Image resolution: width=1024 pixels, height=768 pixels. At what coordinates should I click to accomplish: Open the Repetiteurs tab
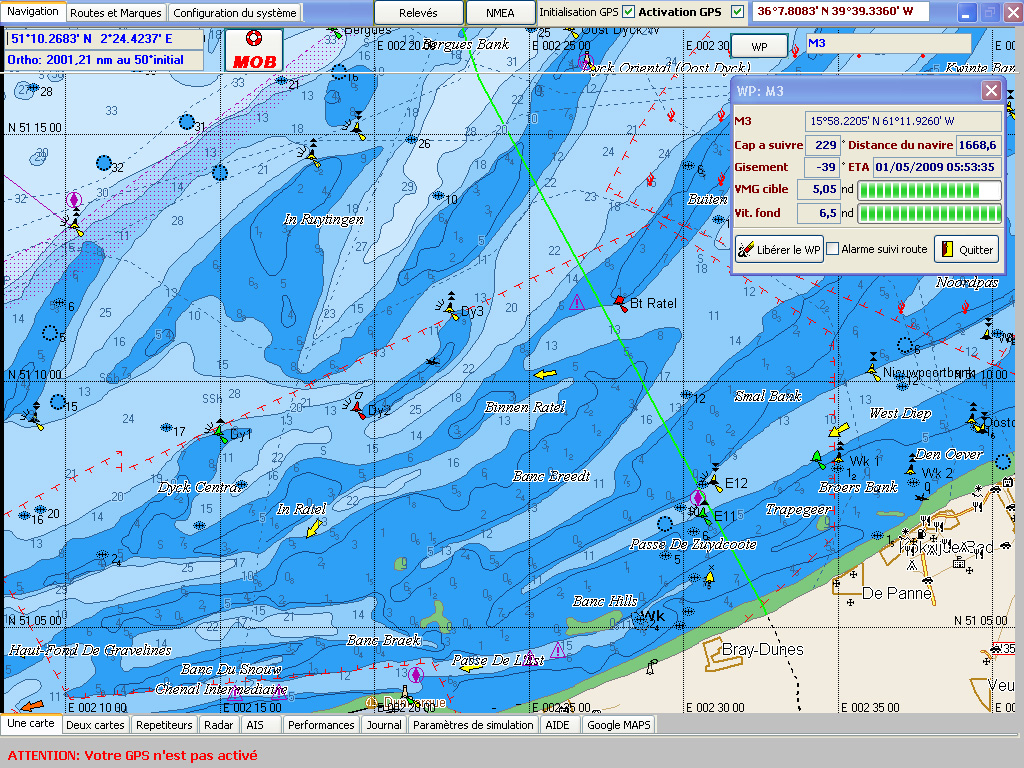(165, 725)
